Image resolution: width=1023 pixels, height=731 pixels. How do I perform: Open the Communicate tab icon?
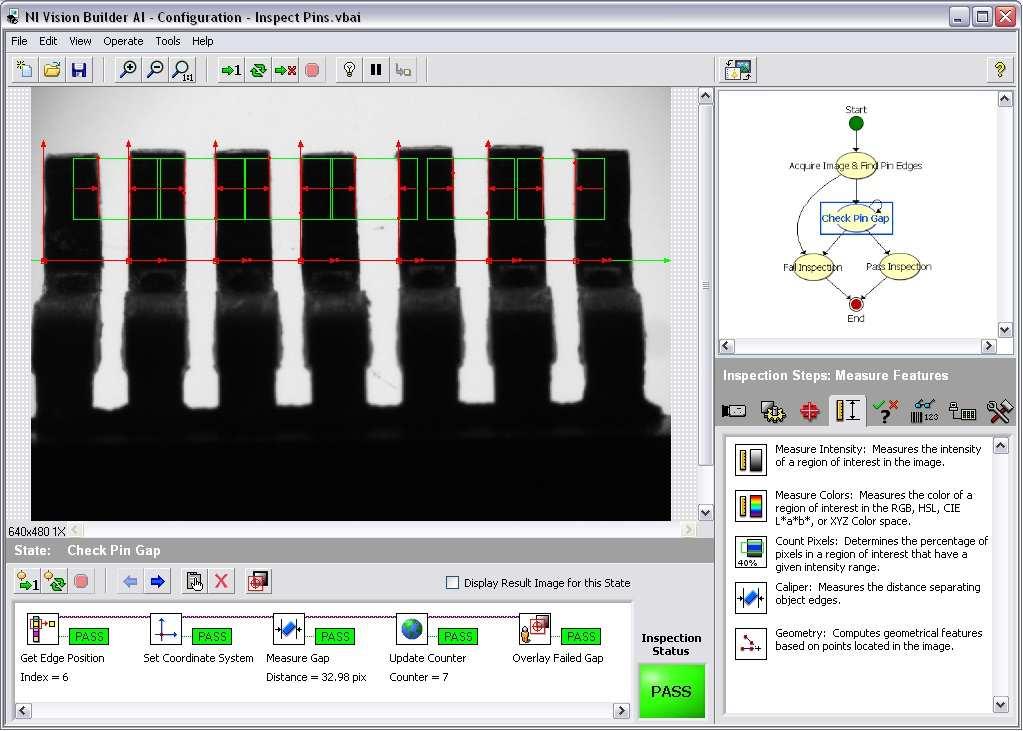coord(962,411)
